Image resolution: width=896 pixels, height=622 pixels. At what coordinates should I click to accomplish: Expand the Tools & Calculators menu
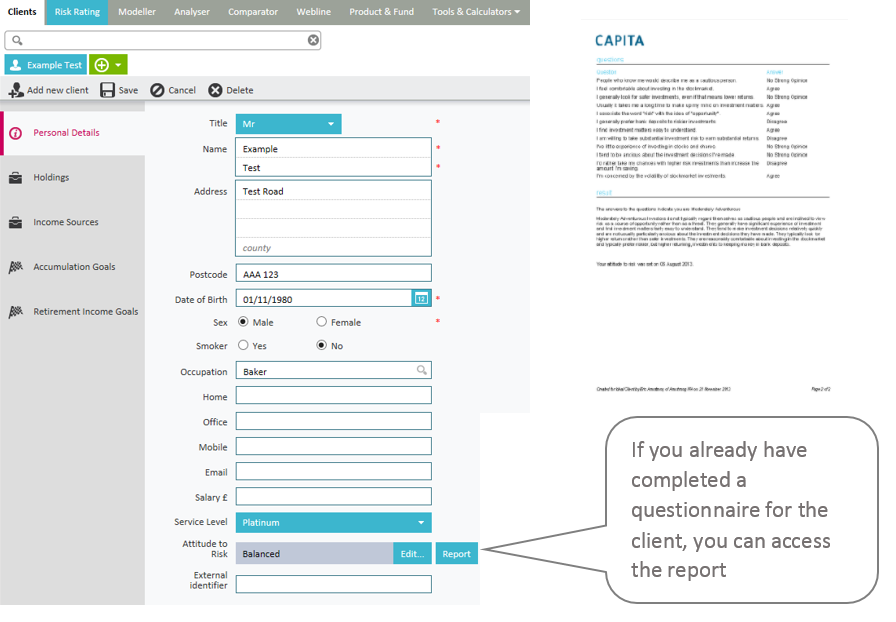click(476, 12)
